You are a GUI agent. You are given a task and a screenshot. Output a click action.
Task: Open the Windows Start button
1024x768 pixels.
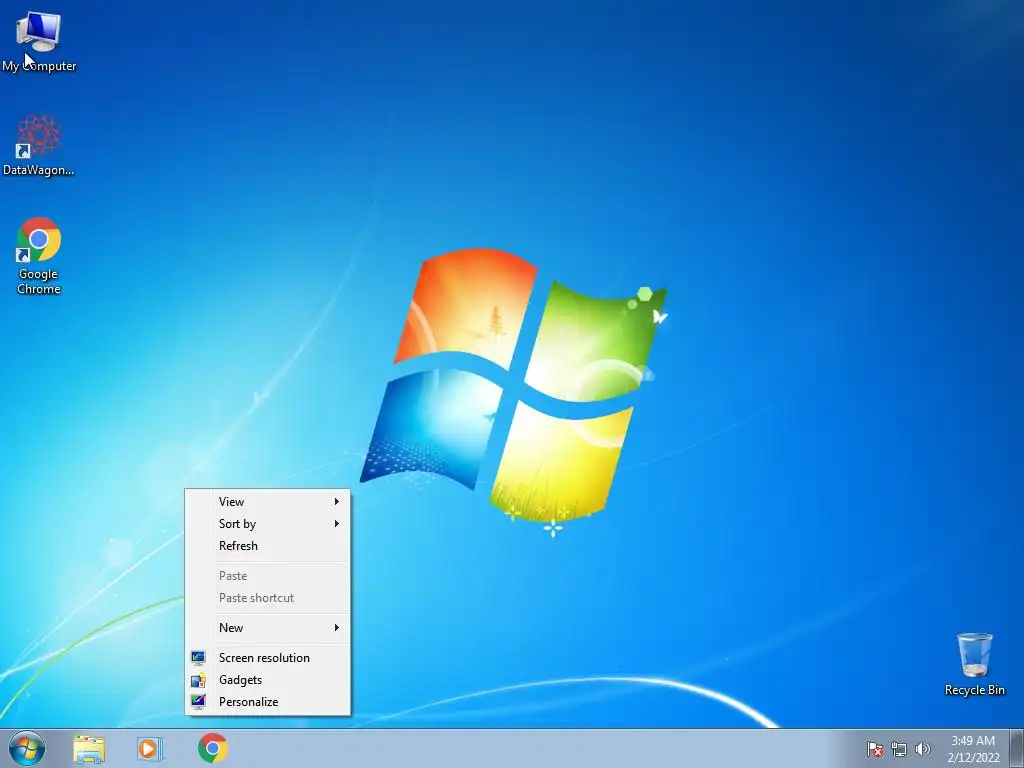click(27, 748)
